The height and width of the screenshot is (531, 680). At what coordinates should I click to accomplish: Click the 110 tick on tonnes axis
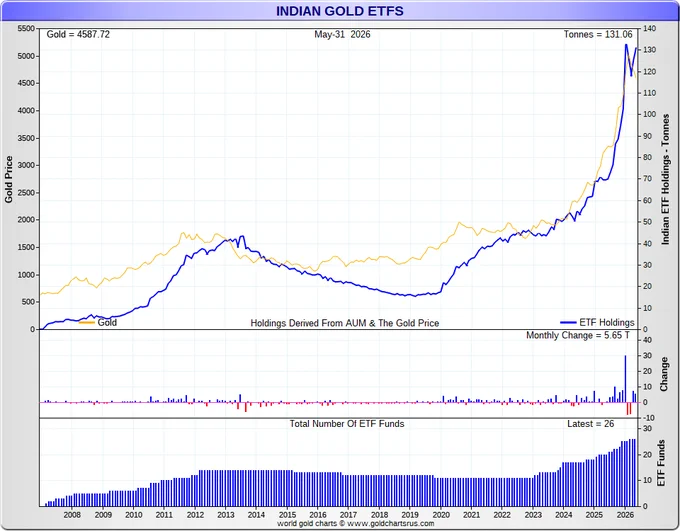(x=649, y=93)
